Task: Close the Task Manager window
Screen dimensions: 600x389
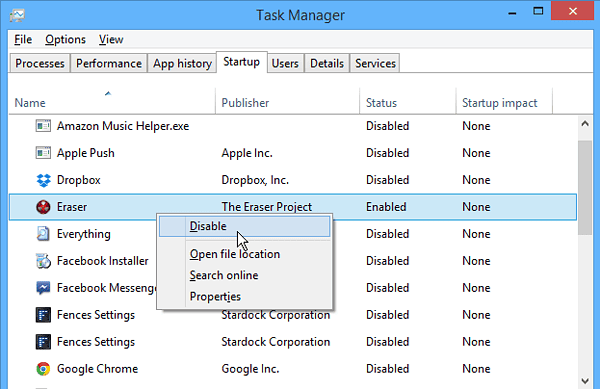Action: pyautogui.click(x=572, y=11)
